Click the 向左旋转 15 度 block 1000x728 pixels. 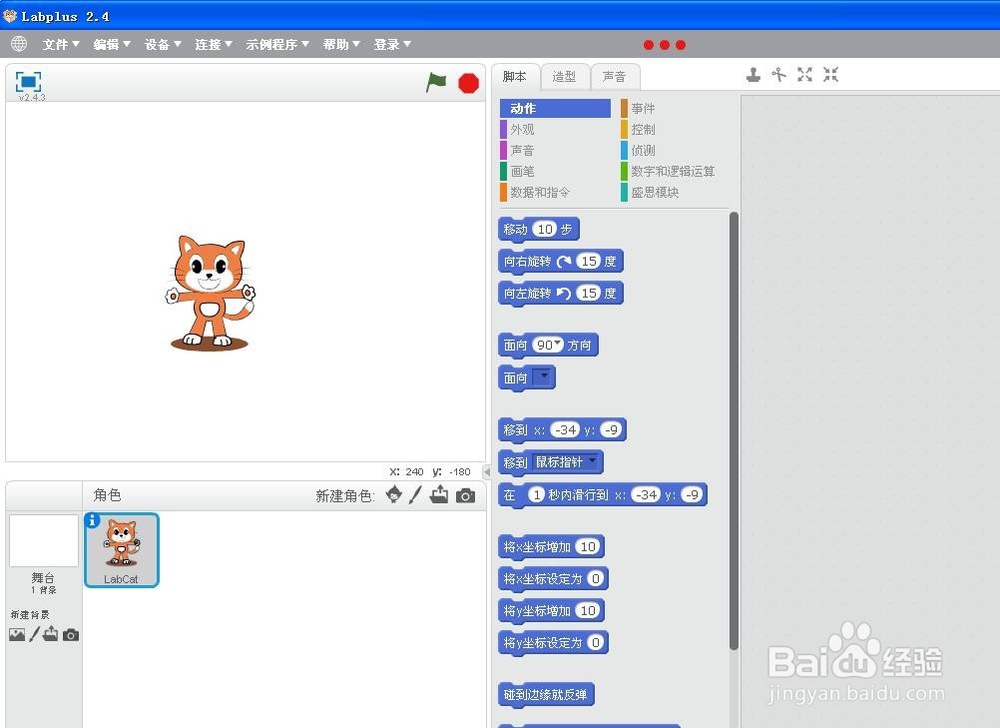561,293
